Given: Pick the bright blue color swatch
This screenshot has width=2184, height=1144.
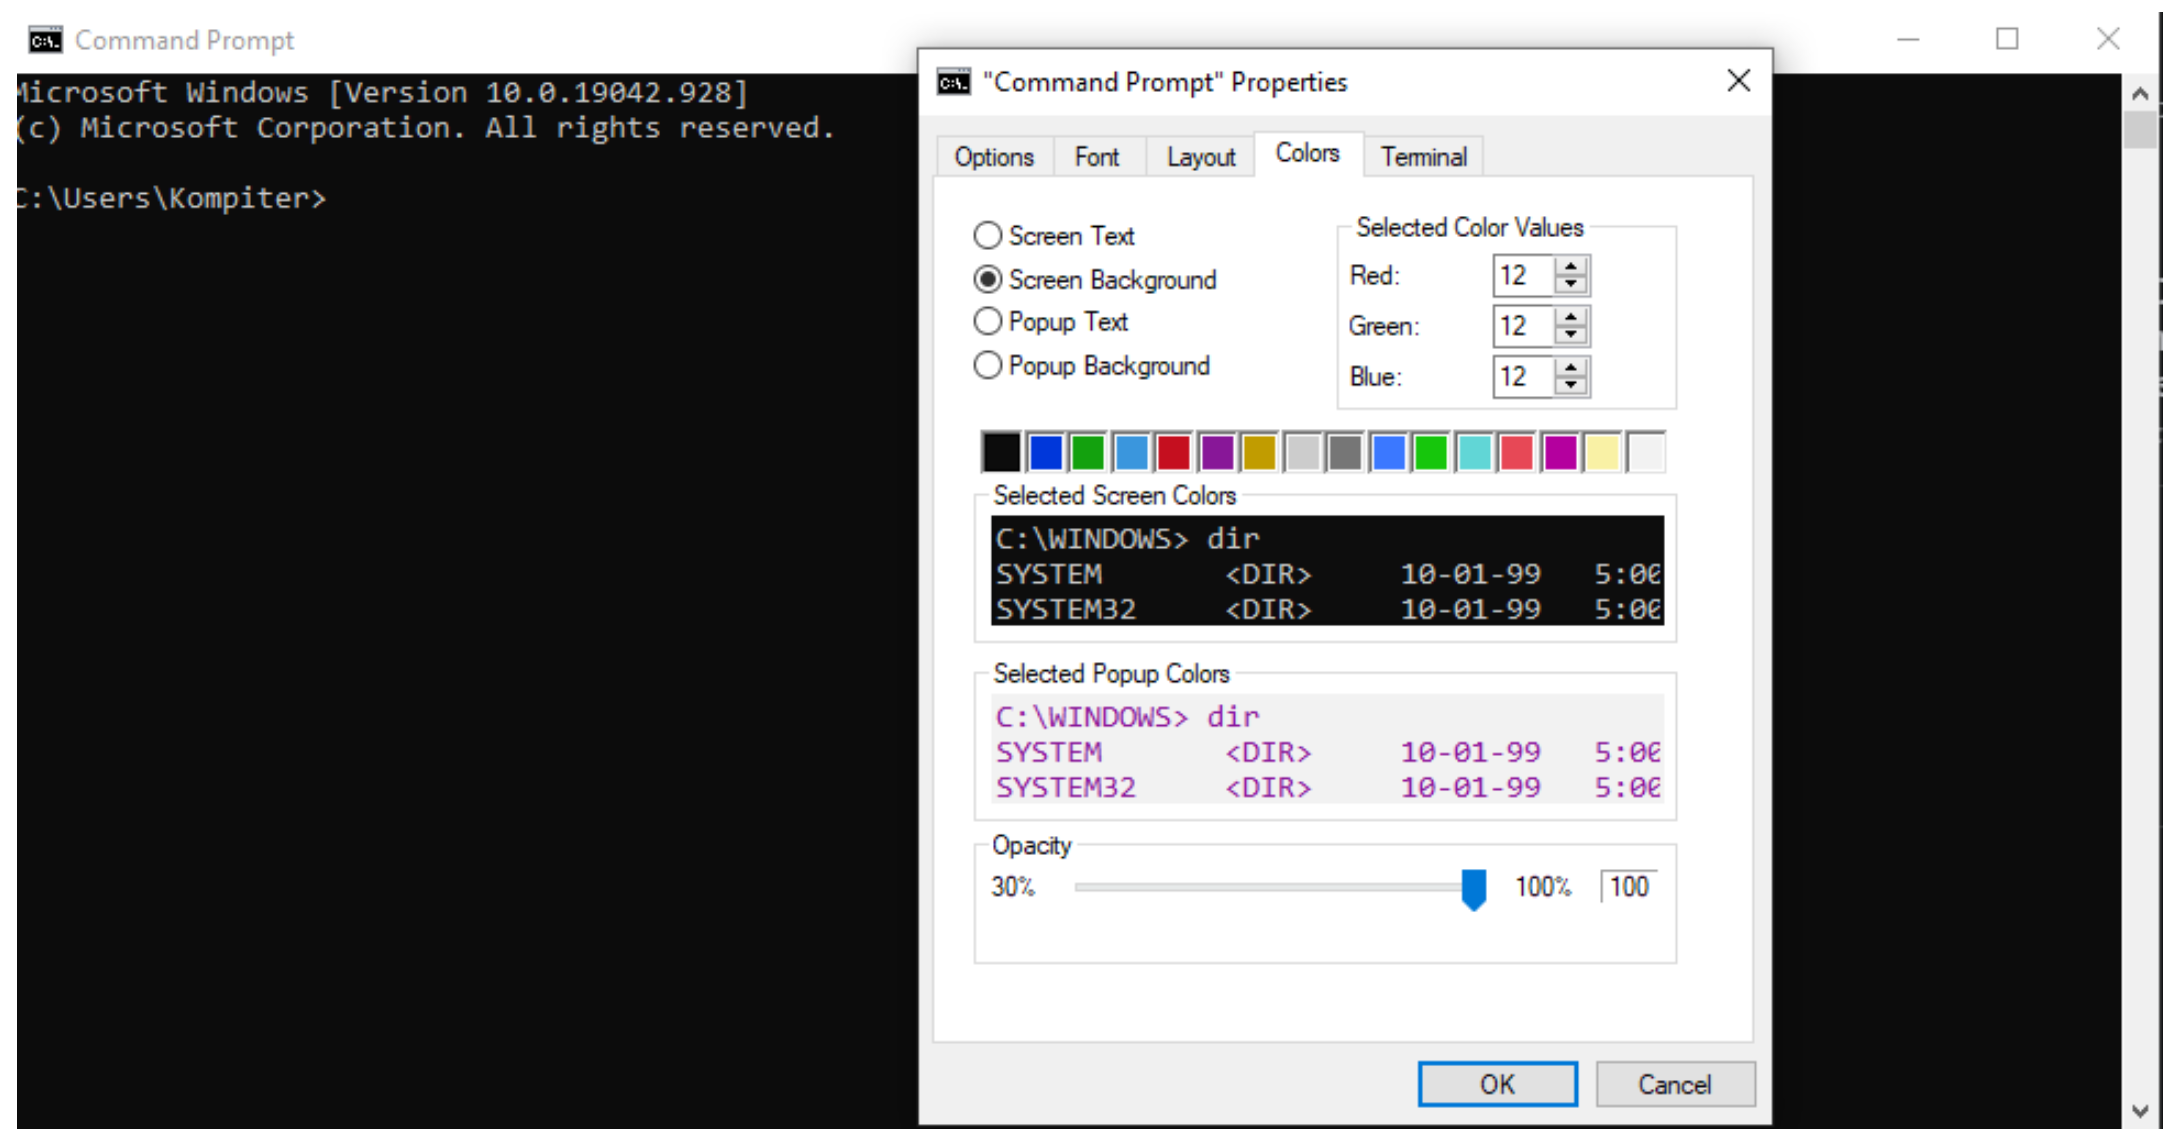Looking at the screenshot, I should tap(1389, 453).
